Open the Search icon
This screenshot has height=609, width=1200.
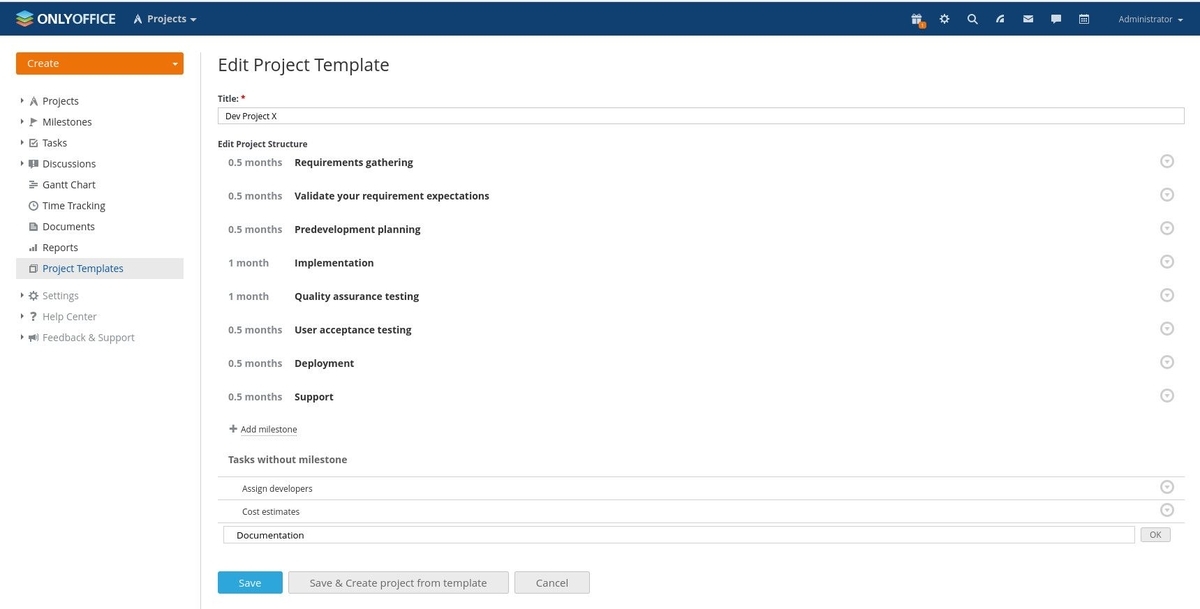(971, 18)
